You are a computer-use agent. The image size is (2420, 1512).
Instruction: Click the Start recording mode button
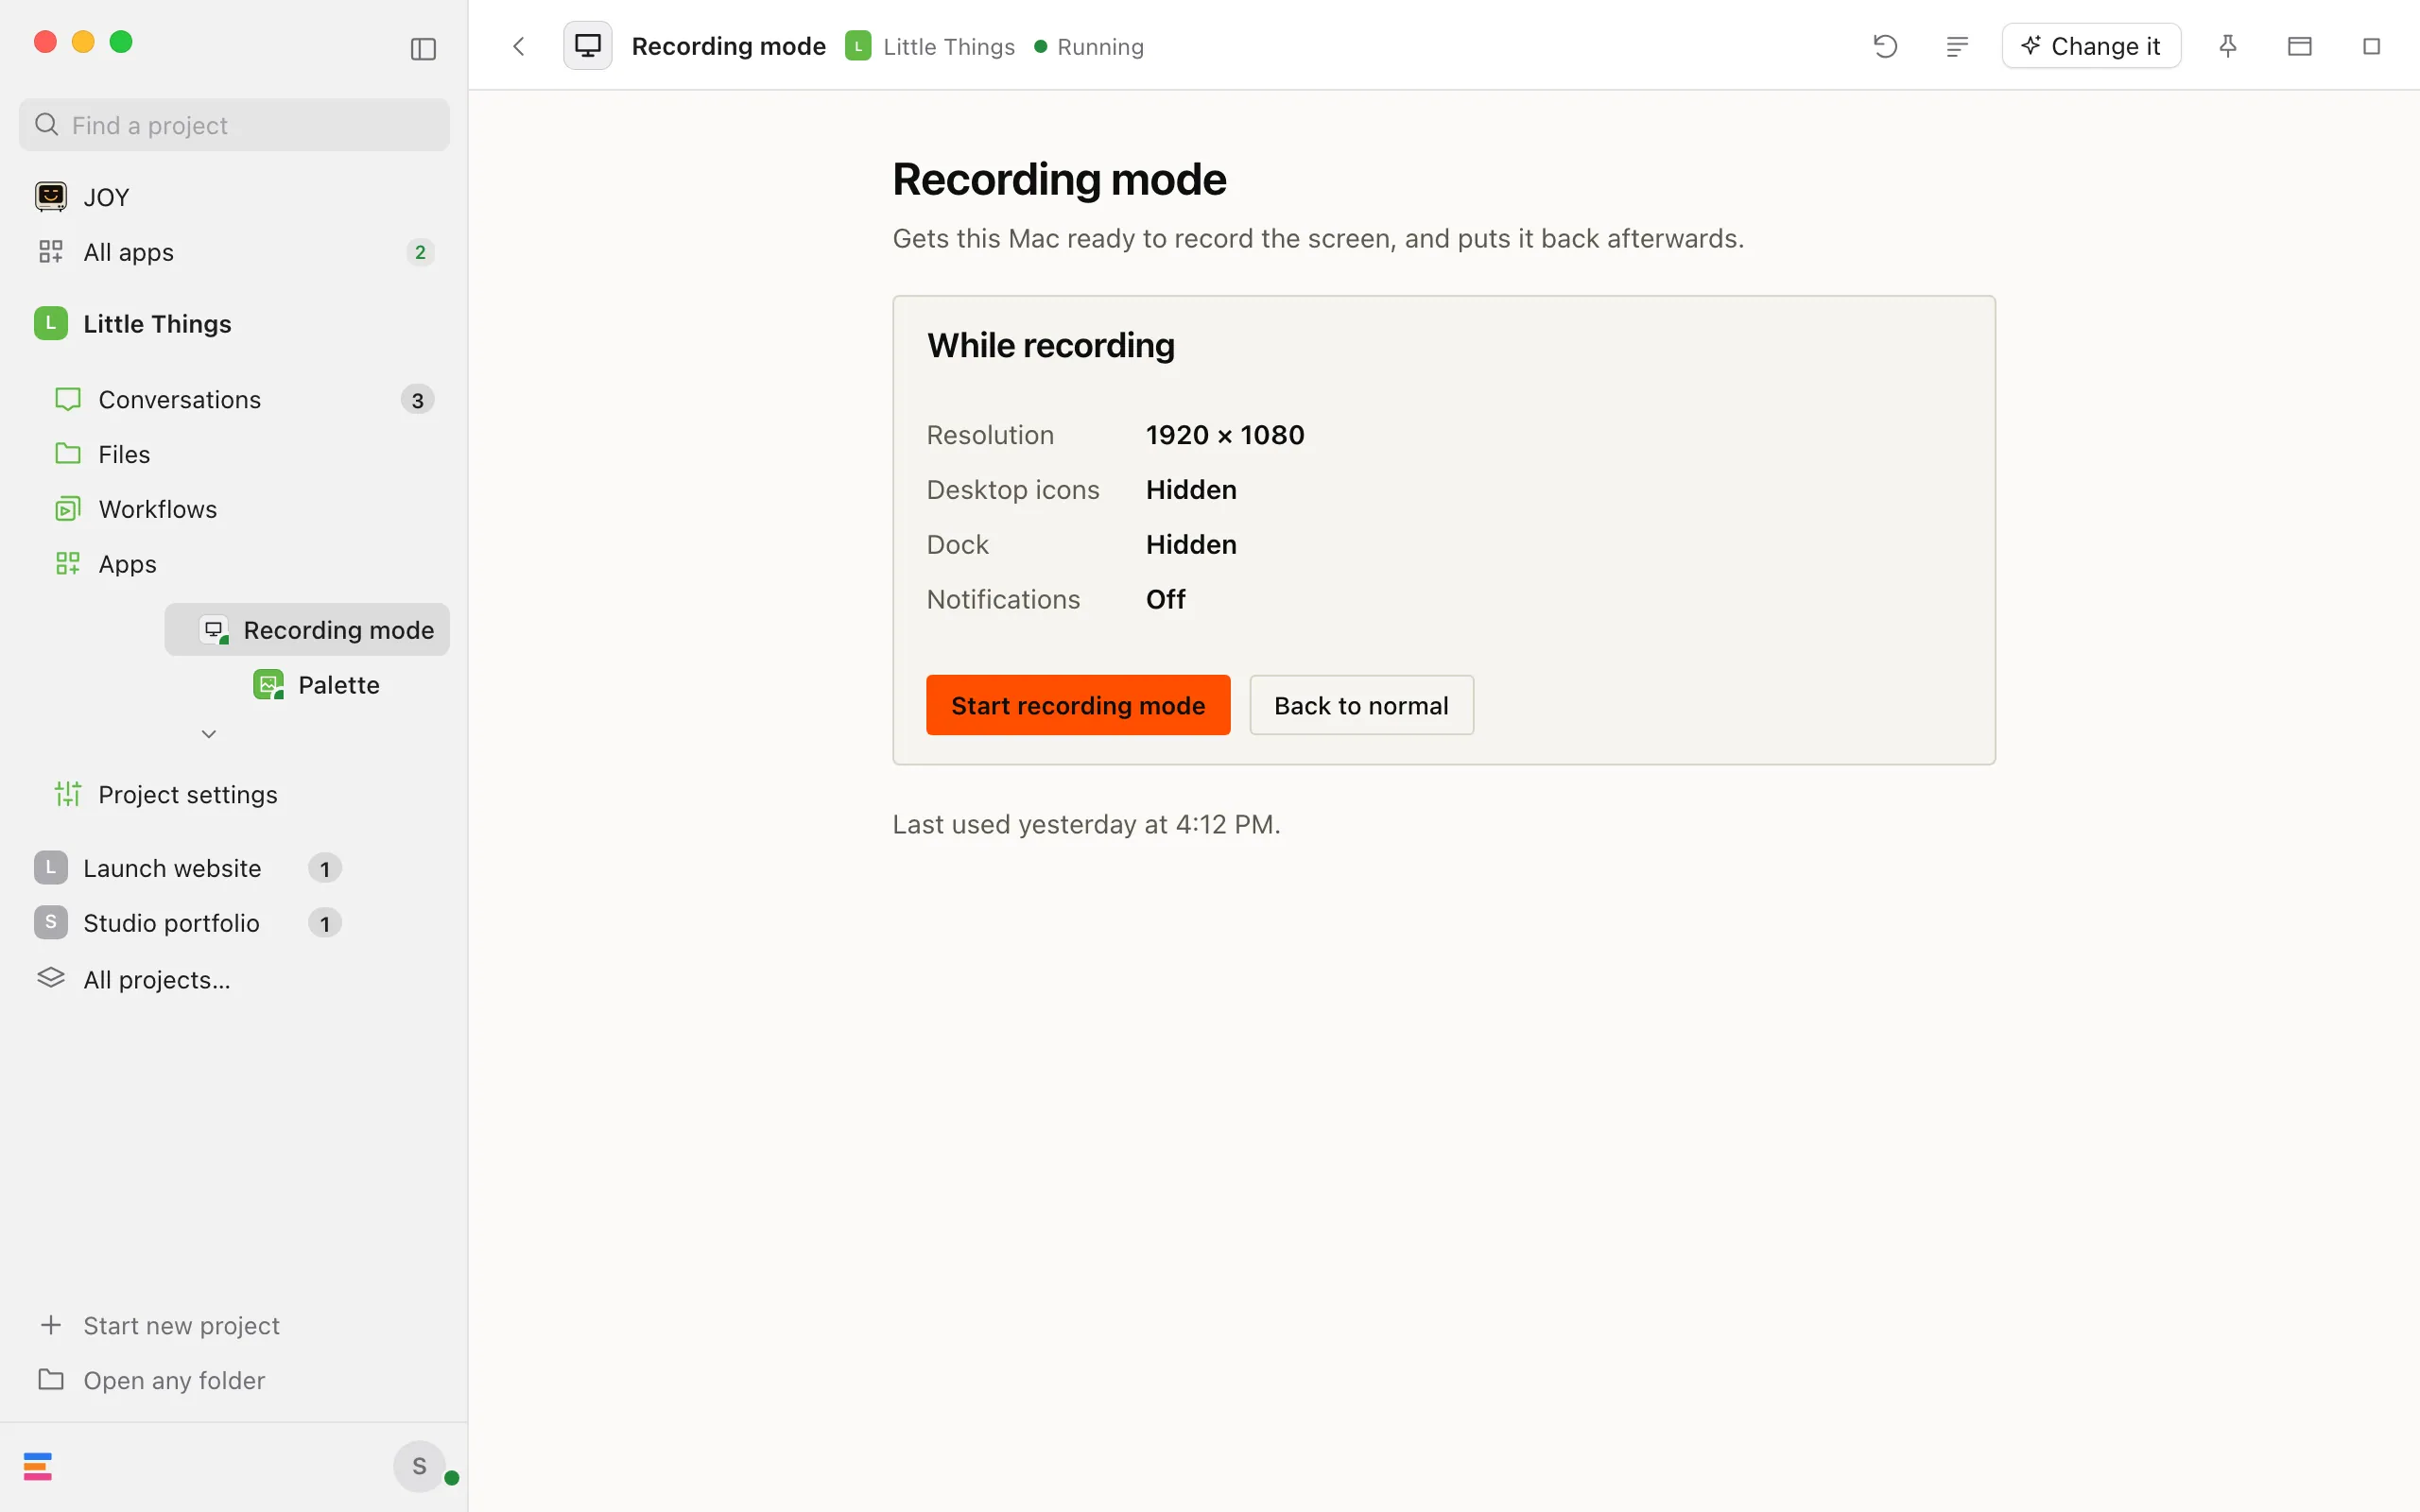point(1078,705)
